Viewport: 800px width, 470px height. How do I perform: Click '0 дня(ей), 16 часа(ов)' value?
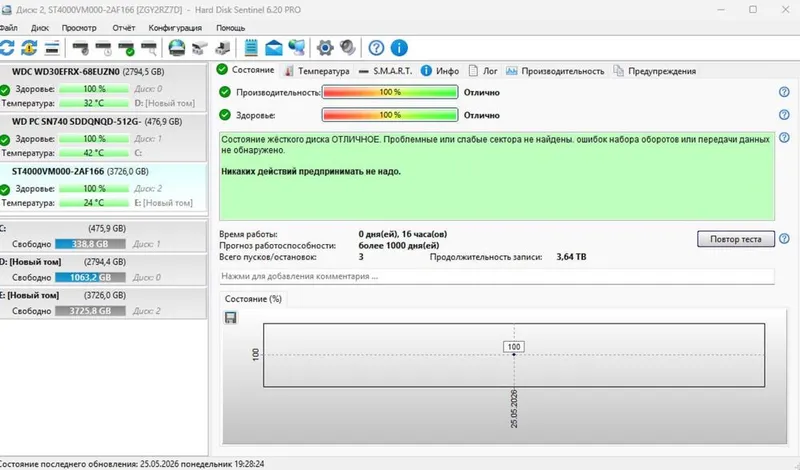pyautogui.click(x=403, y=234)
